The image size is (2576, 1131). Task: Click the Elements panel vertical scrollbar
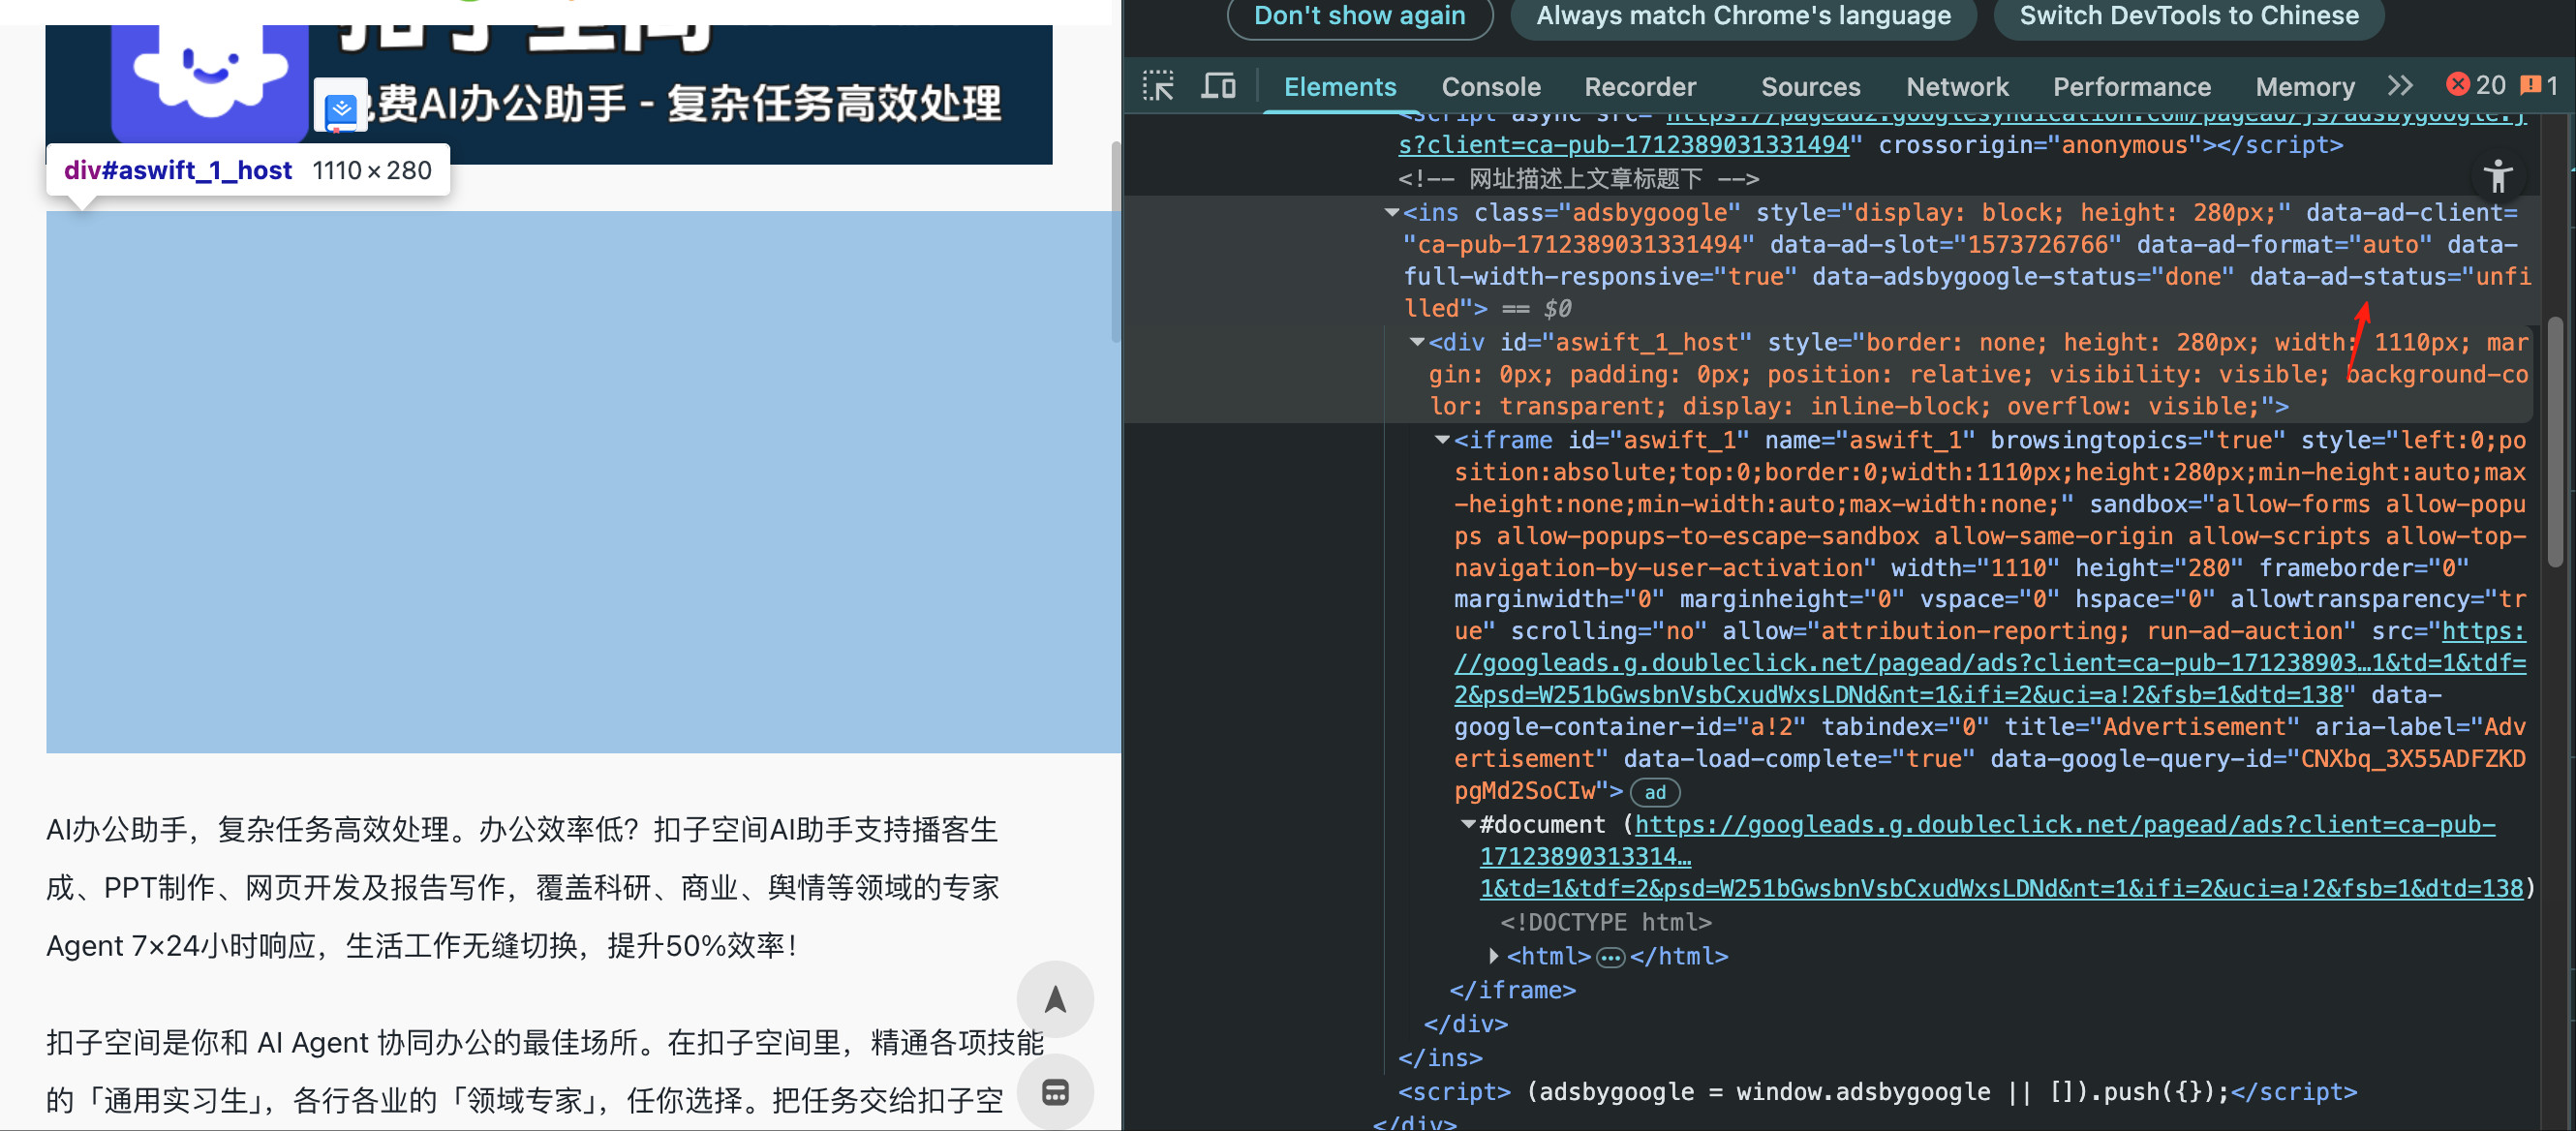click(2554, 440)
